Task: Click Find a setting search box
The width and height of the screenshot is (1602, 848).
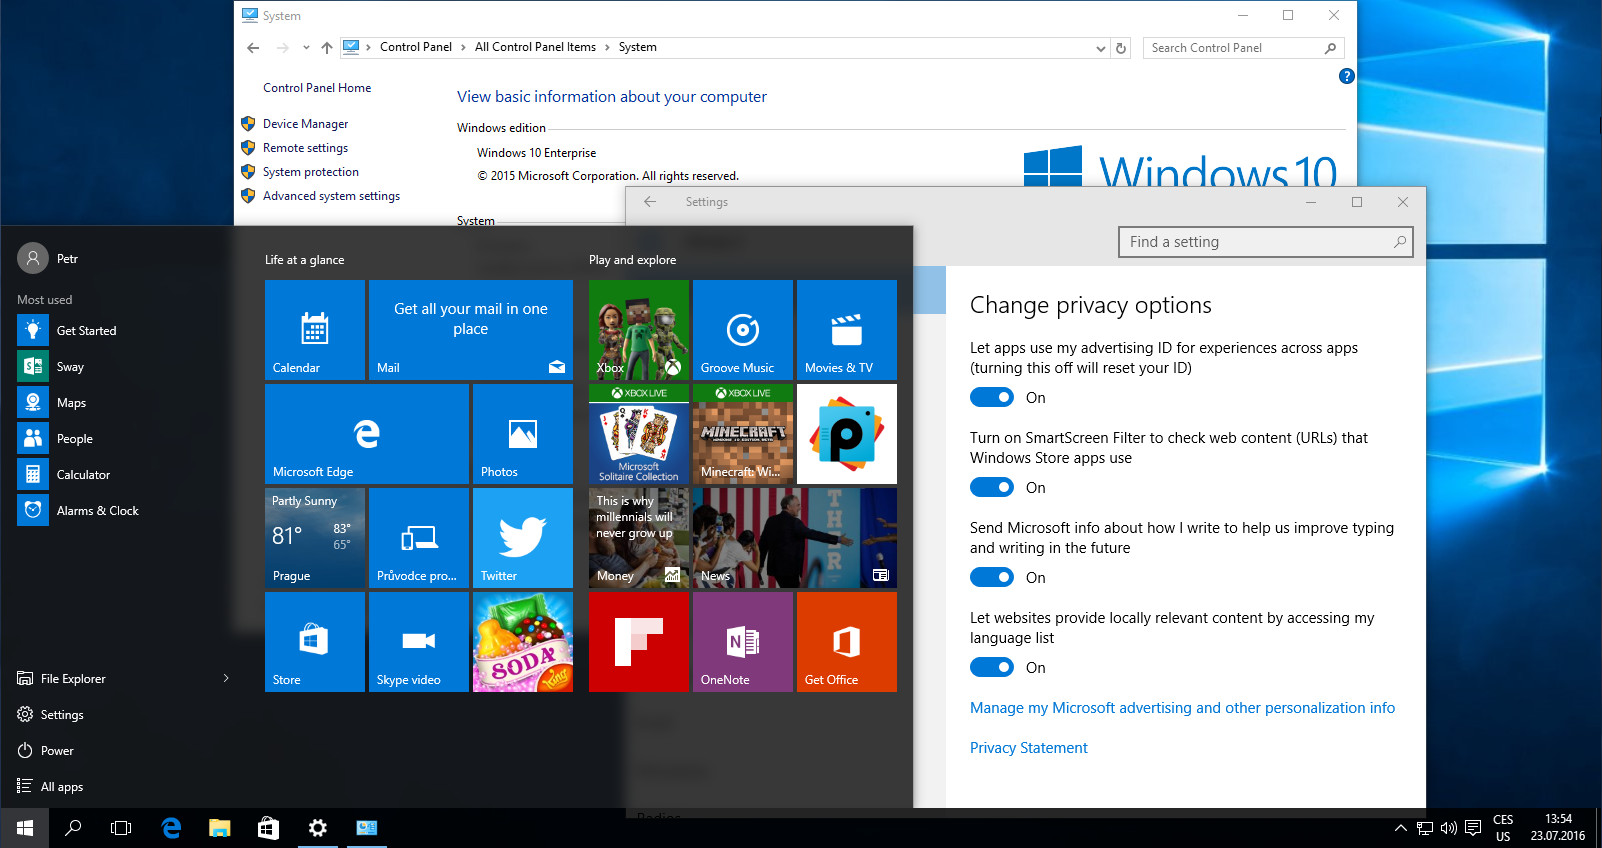Action: [x=1265, y=242]
